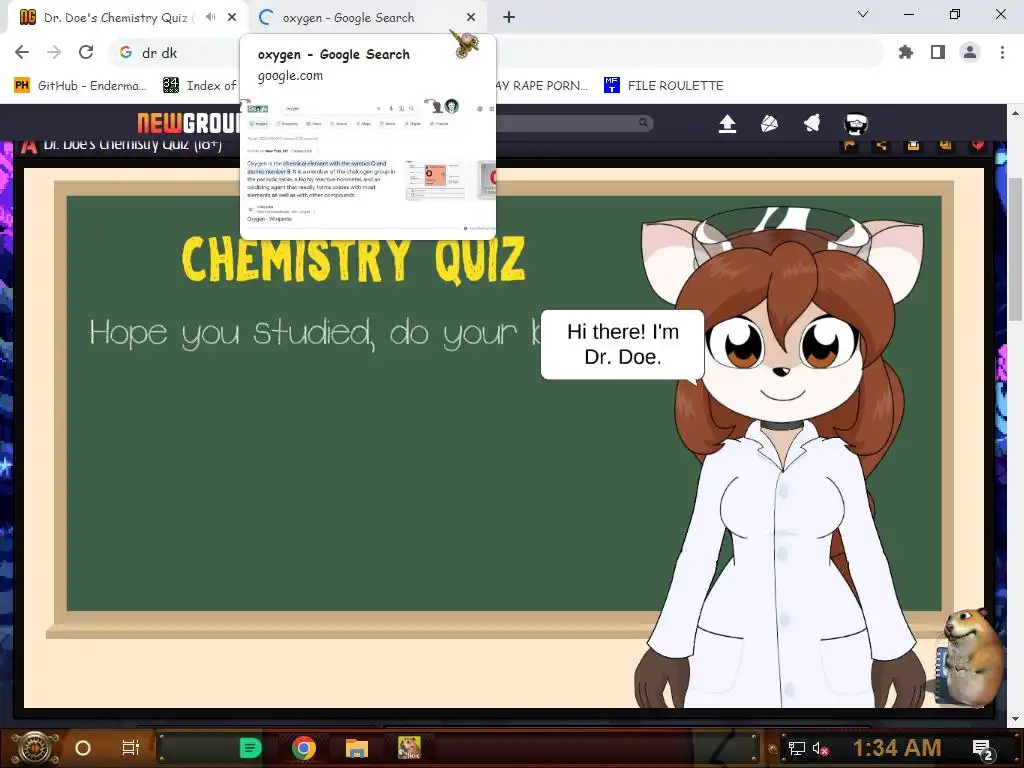Open the Chrome extensions puzzle icon
The image size is (1024, 768).
(x=906, y=52)
